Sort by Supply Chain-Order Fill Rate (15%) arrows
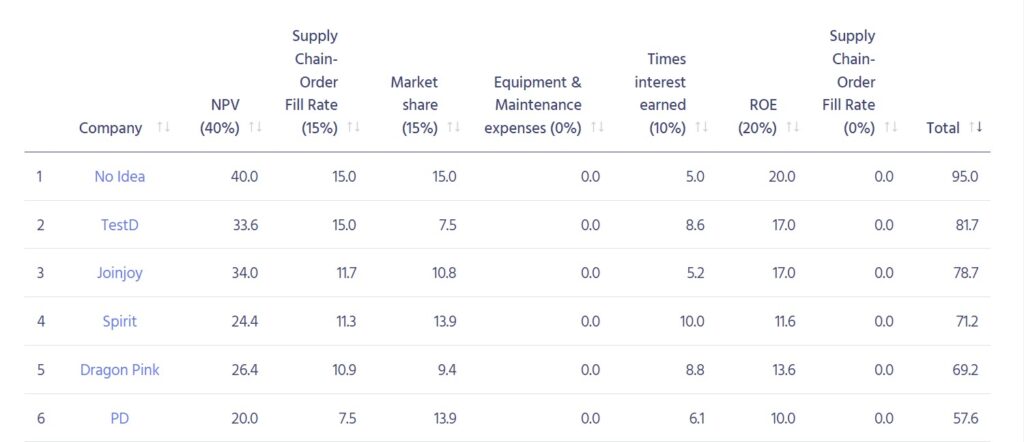 353,128
